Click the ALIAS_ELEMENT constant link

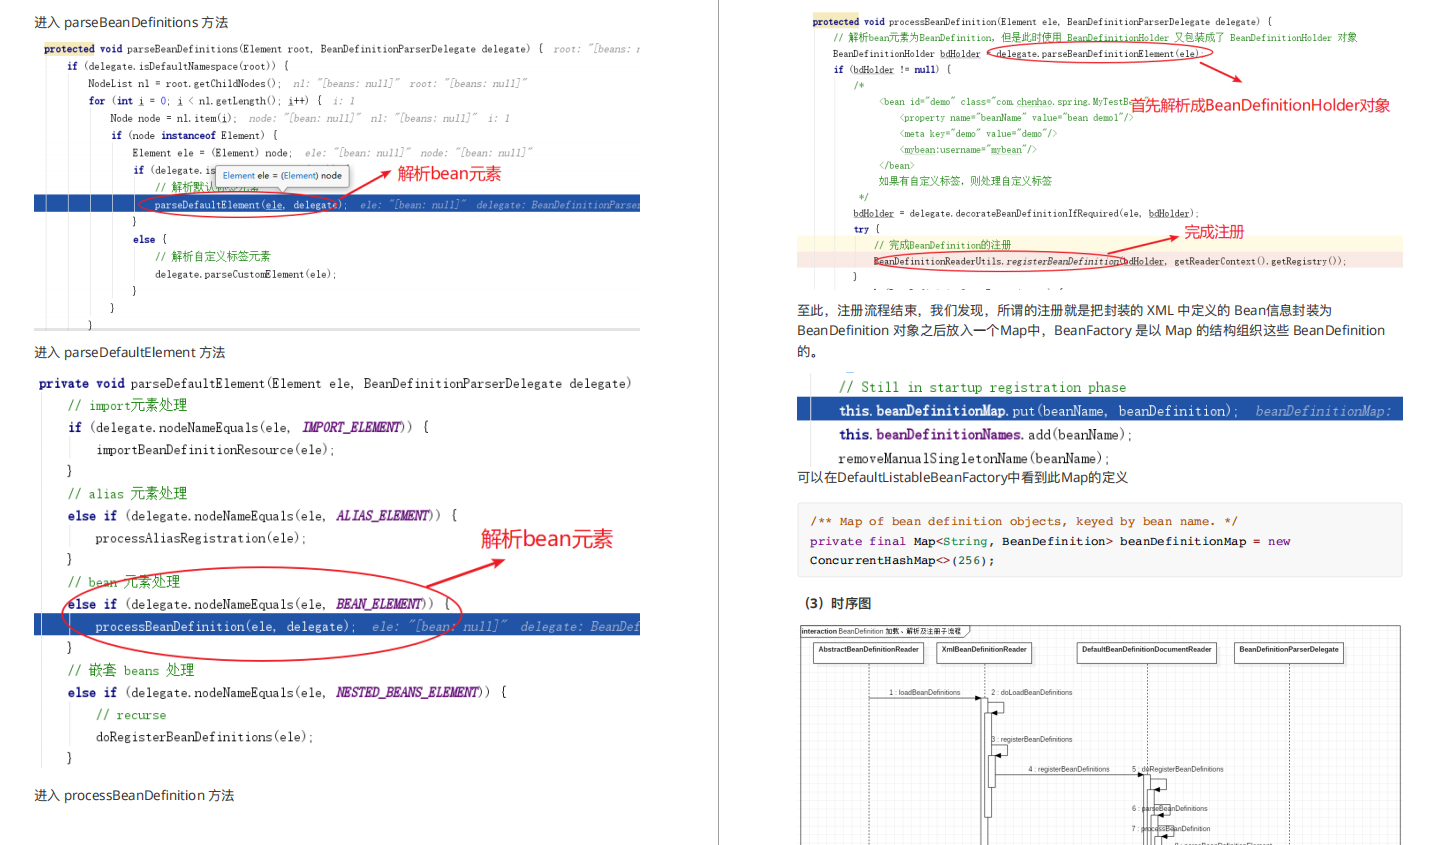click(x=380, y=515)
